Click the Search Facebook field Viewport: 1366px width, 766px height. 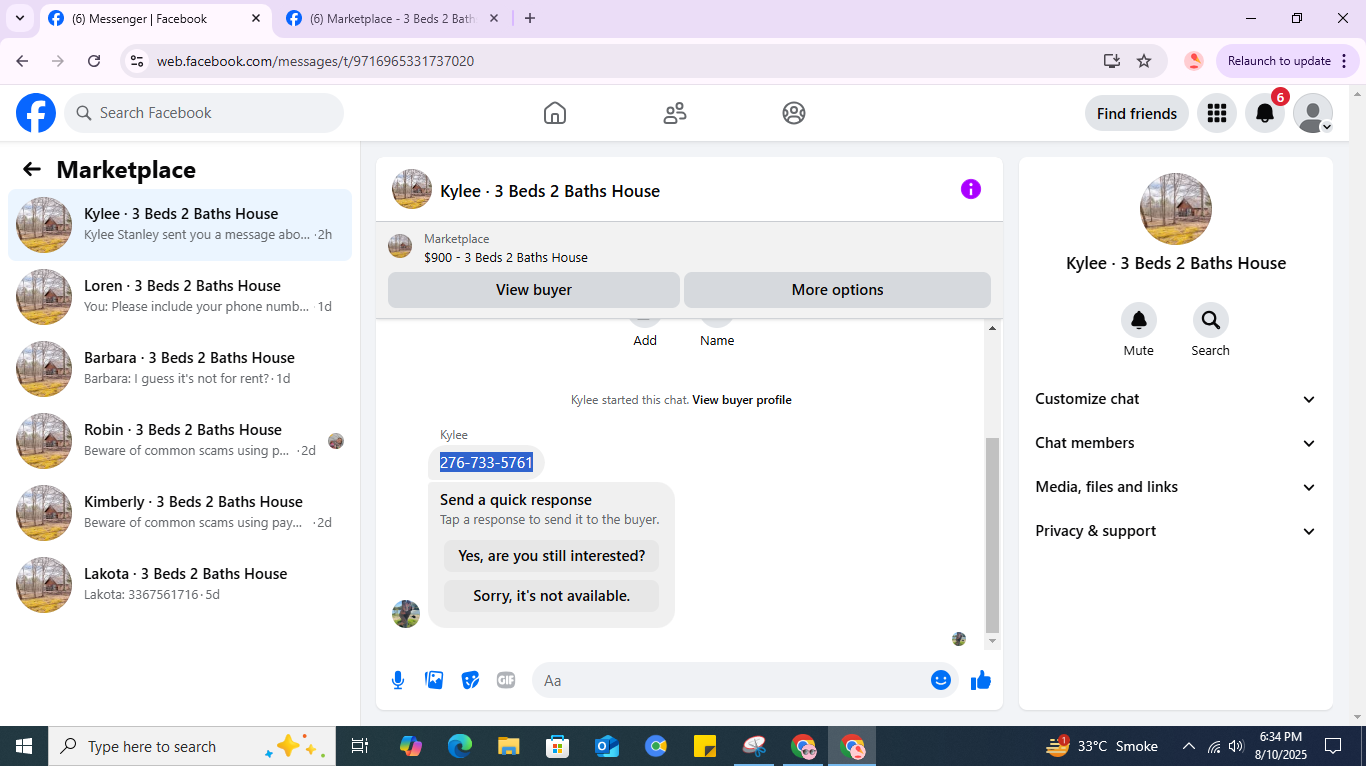(204, 113)
